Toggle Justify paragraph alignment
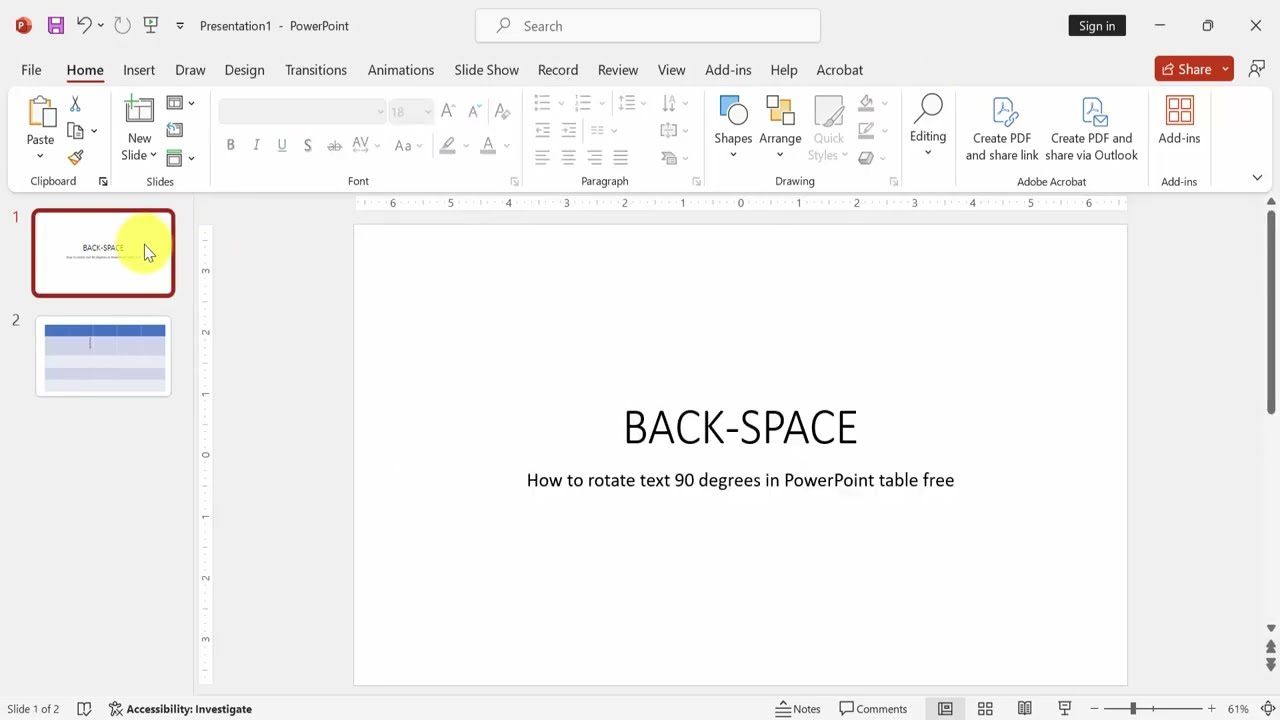 pos(620,157)
